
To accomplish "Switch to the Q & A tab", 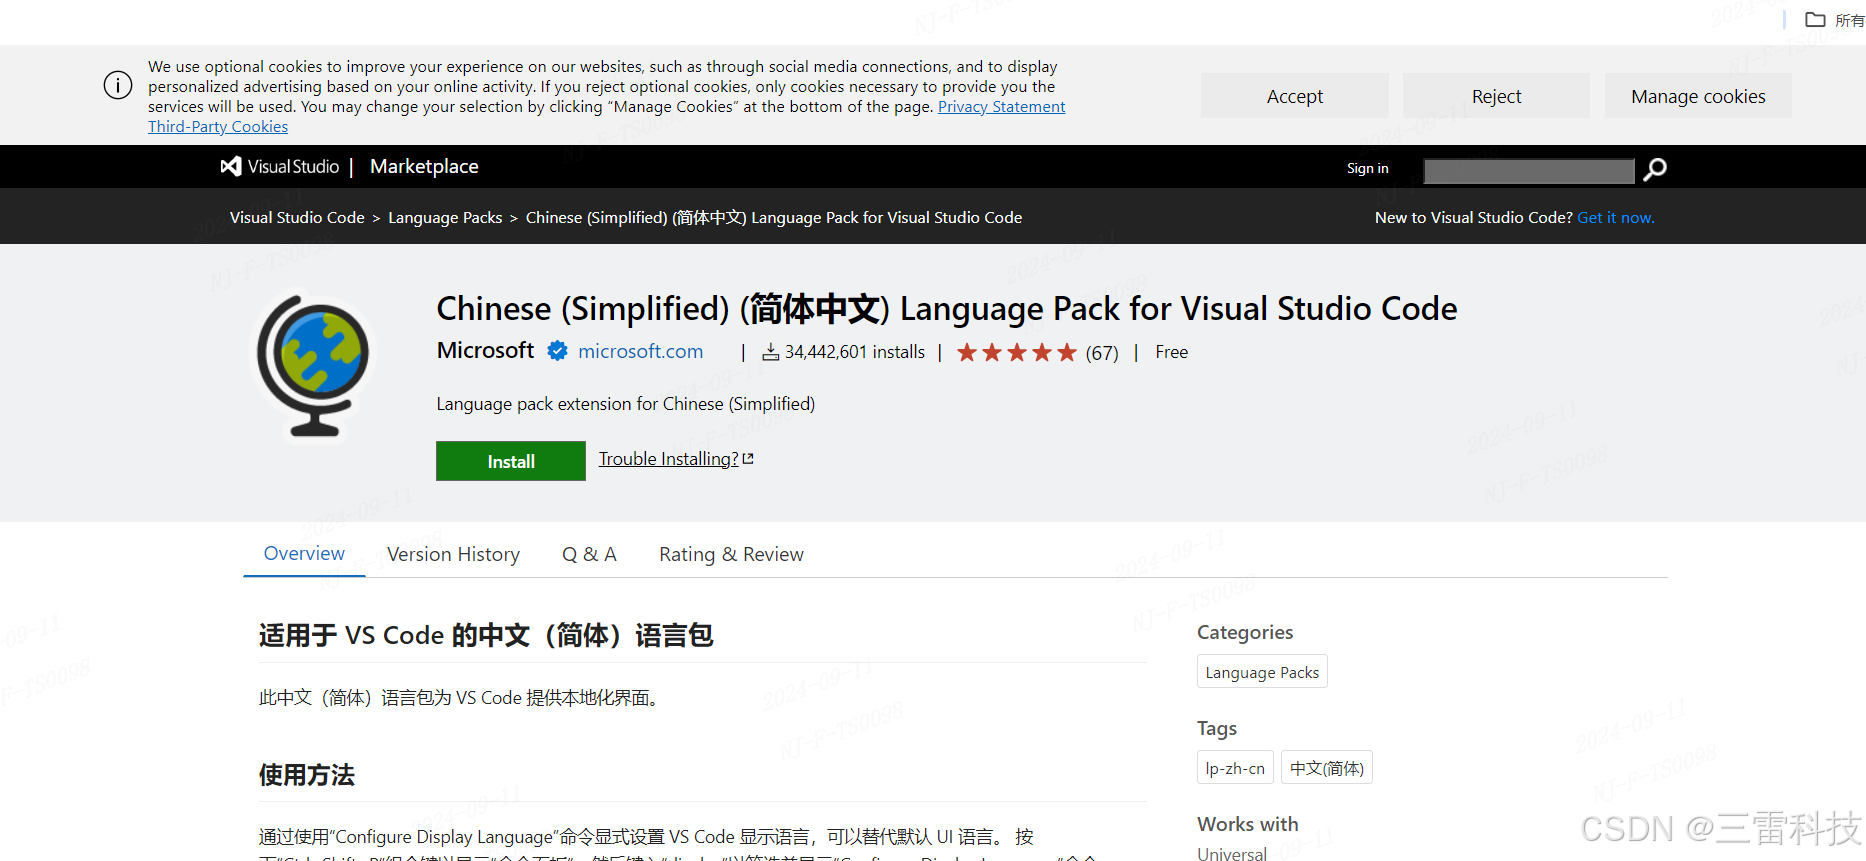I will click(x=589, y=554).
